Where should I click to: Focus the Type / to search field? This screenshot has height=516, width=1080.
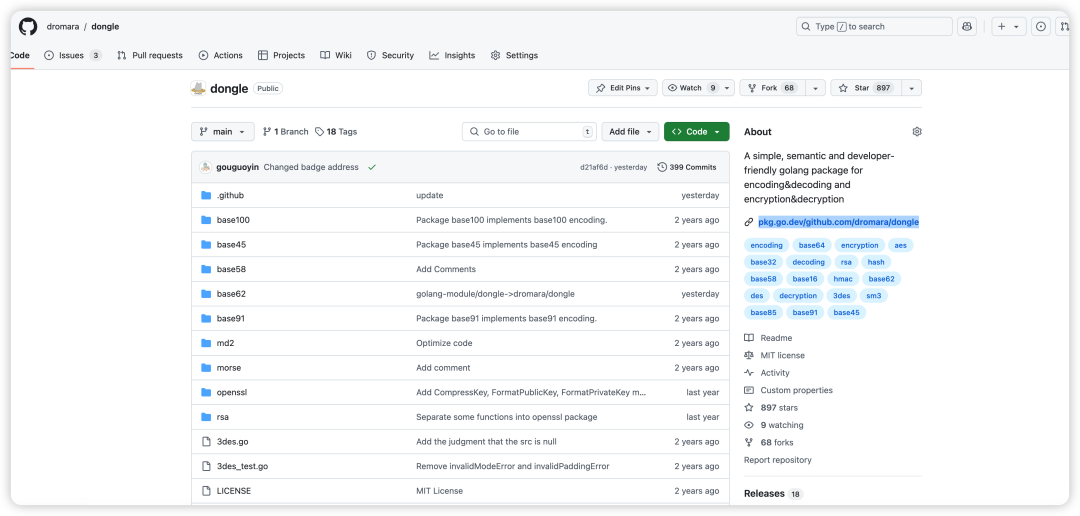tap(874, 27)
